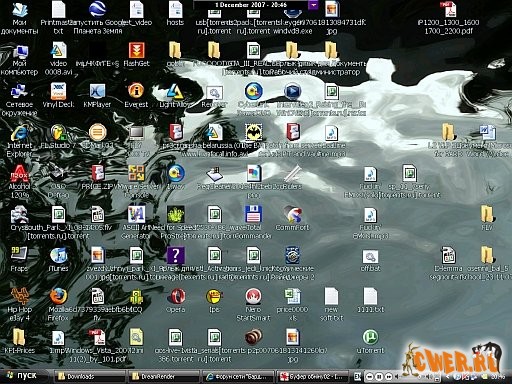Open Мой компьютер desktop icon
Image resolution: width=512 pixels, height=384 pixels.
click(x=20, y=59)
